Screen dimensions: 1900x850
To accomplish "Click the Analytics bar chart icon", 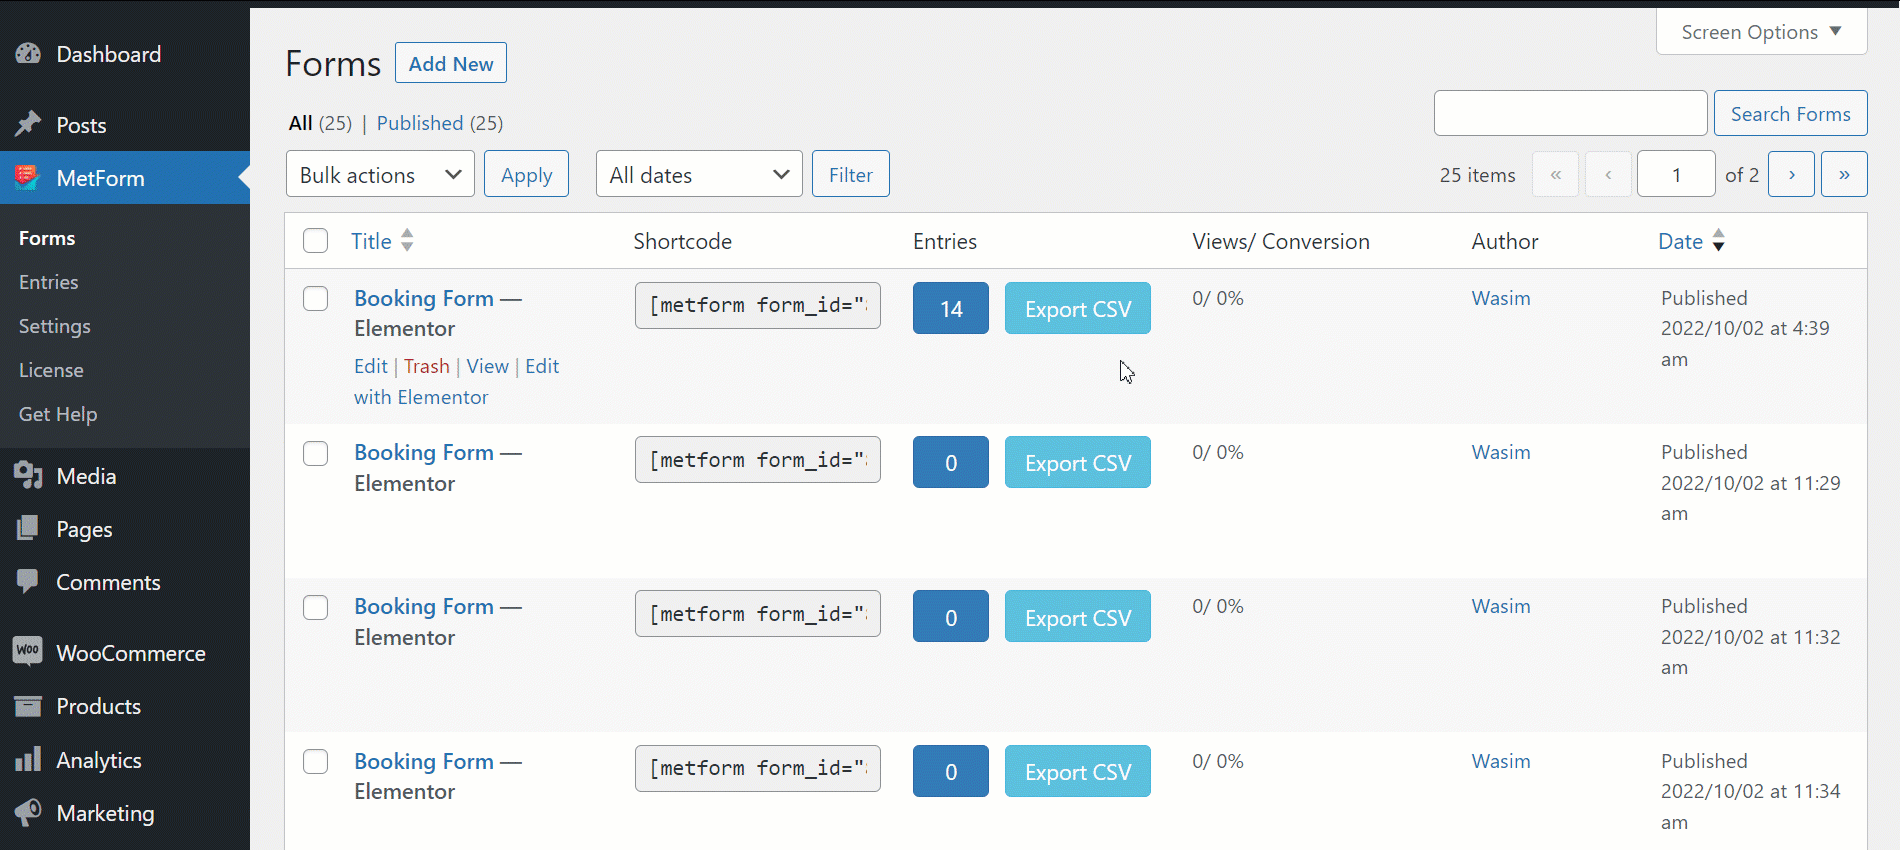I will click(x=28, y=760).
